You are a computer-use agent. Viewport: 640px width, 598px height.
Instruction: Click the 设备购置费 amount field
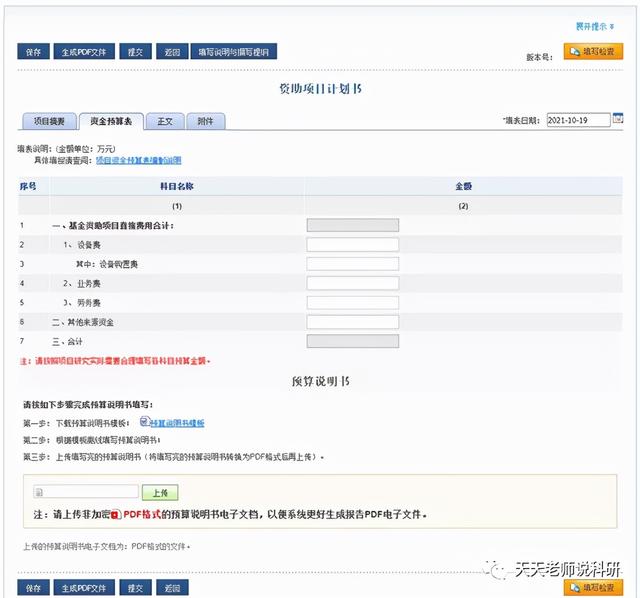[x=353, y=264]
